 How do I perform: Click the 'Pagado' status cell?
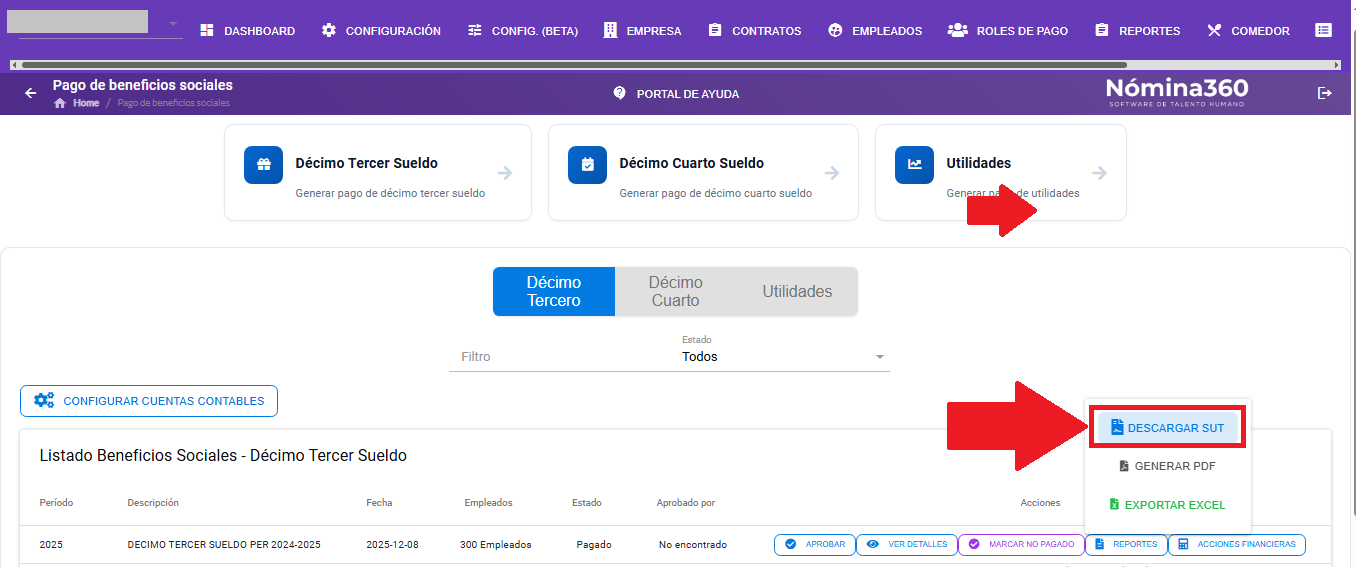594,545
